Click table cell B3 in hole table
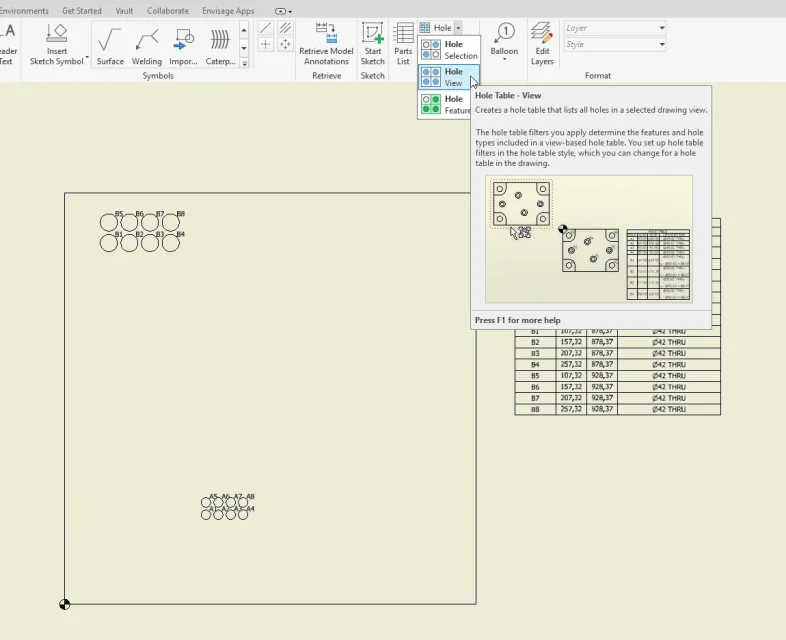 (x=535, y=353)
